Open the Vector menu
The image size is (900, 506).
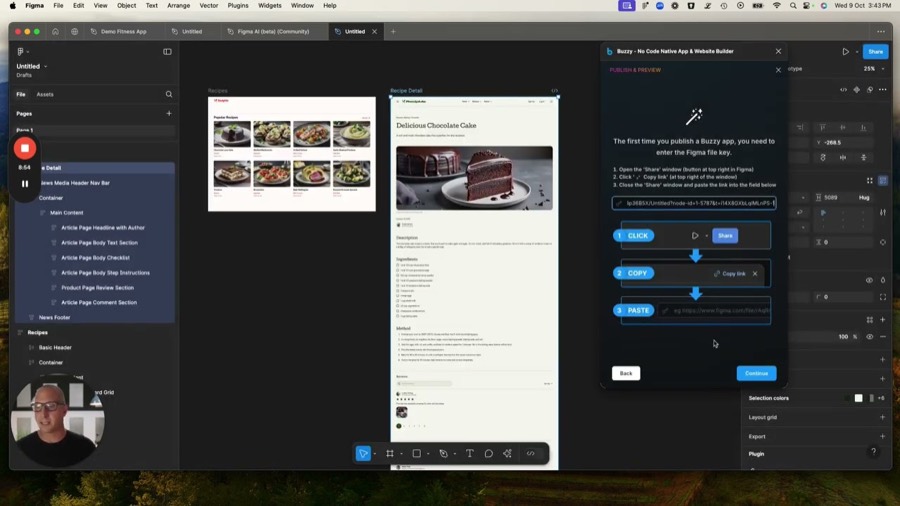click(x=208, y=6)
